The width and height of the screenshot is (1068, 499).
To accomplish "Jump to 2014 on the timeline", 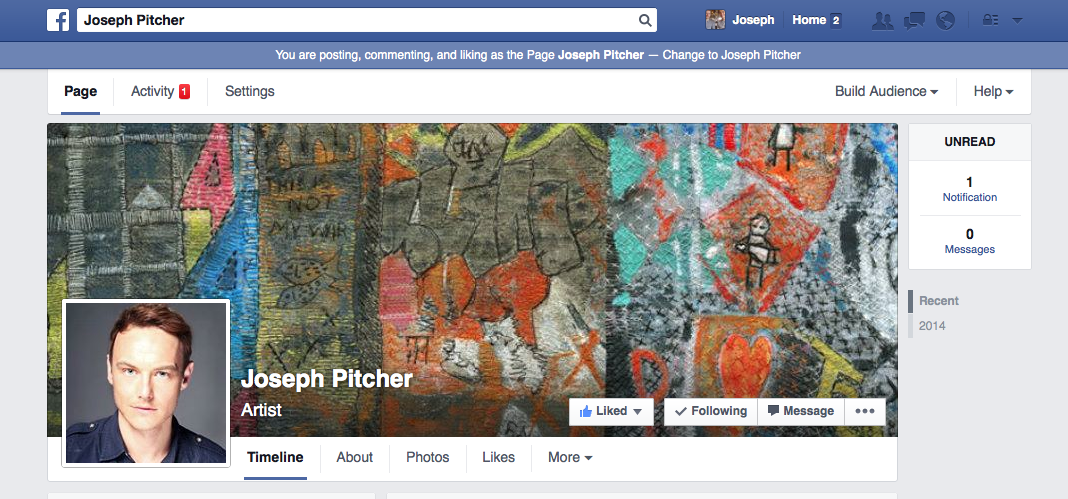I will [x=932, y=326].
